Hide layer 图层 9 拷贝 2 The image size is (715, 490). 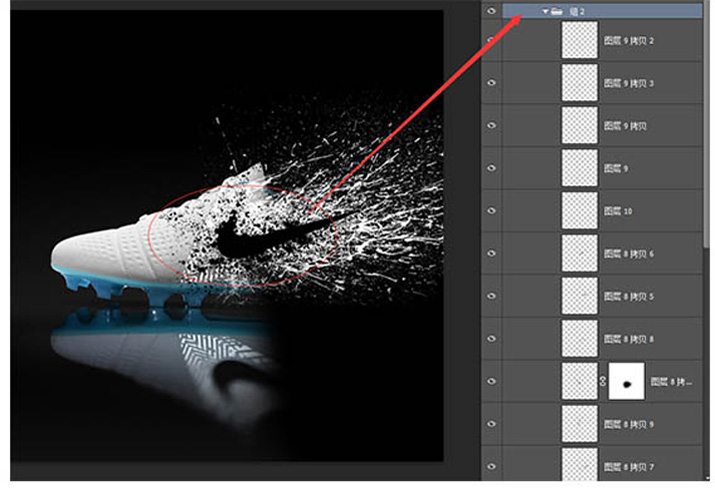pos(491,40)
